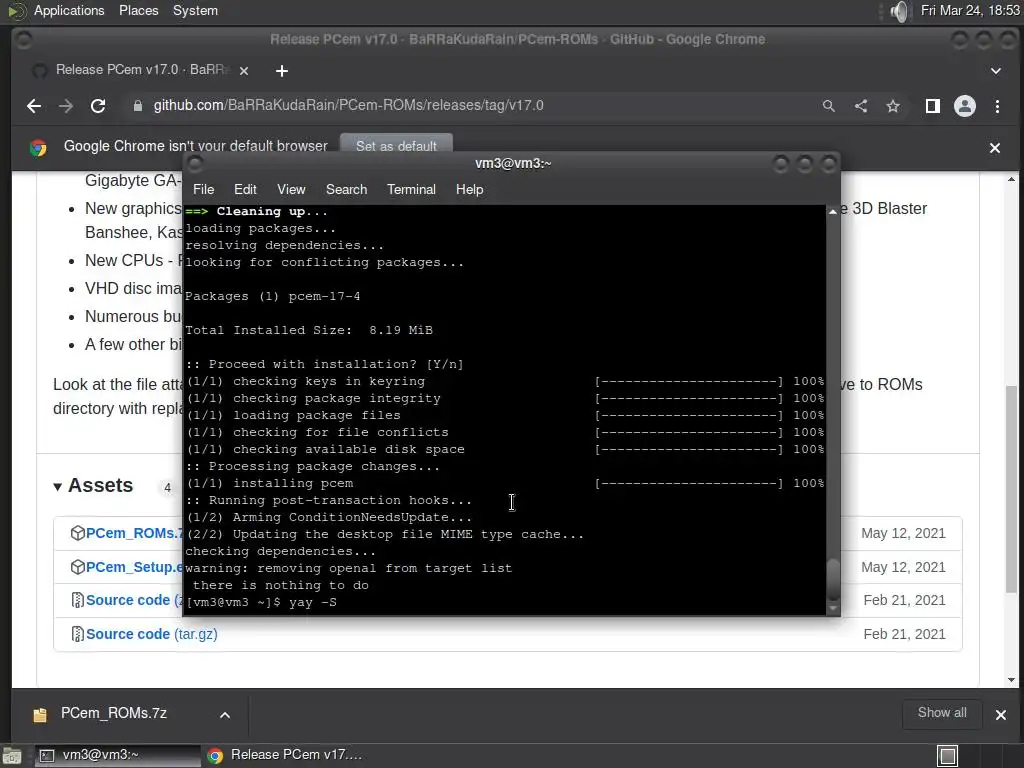Viewport: 1024px width, 768px height.
Task: Click the 7z file icon in the downloads bar
Action: tap(40, 715)
